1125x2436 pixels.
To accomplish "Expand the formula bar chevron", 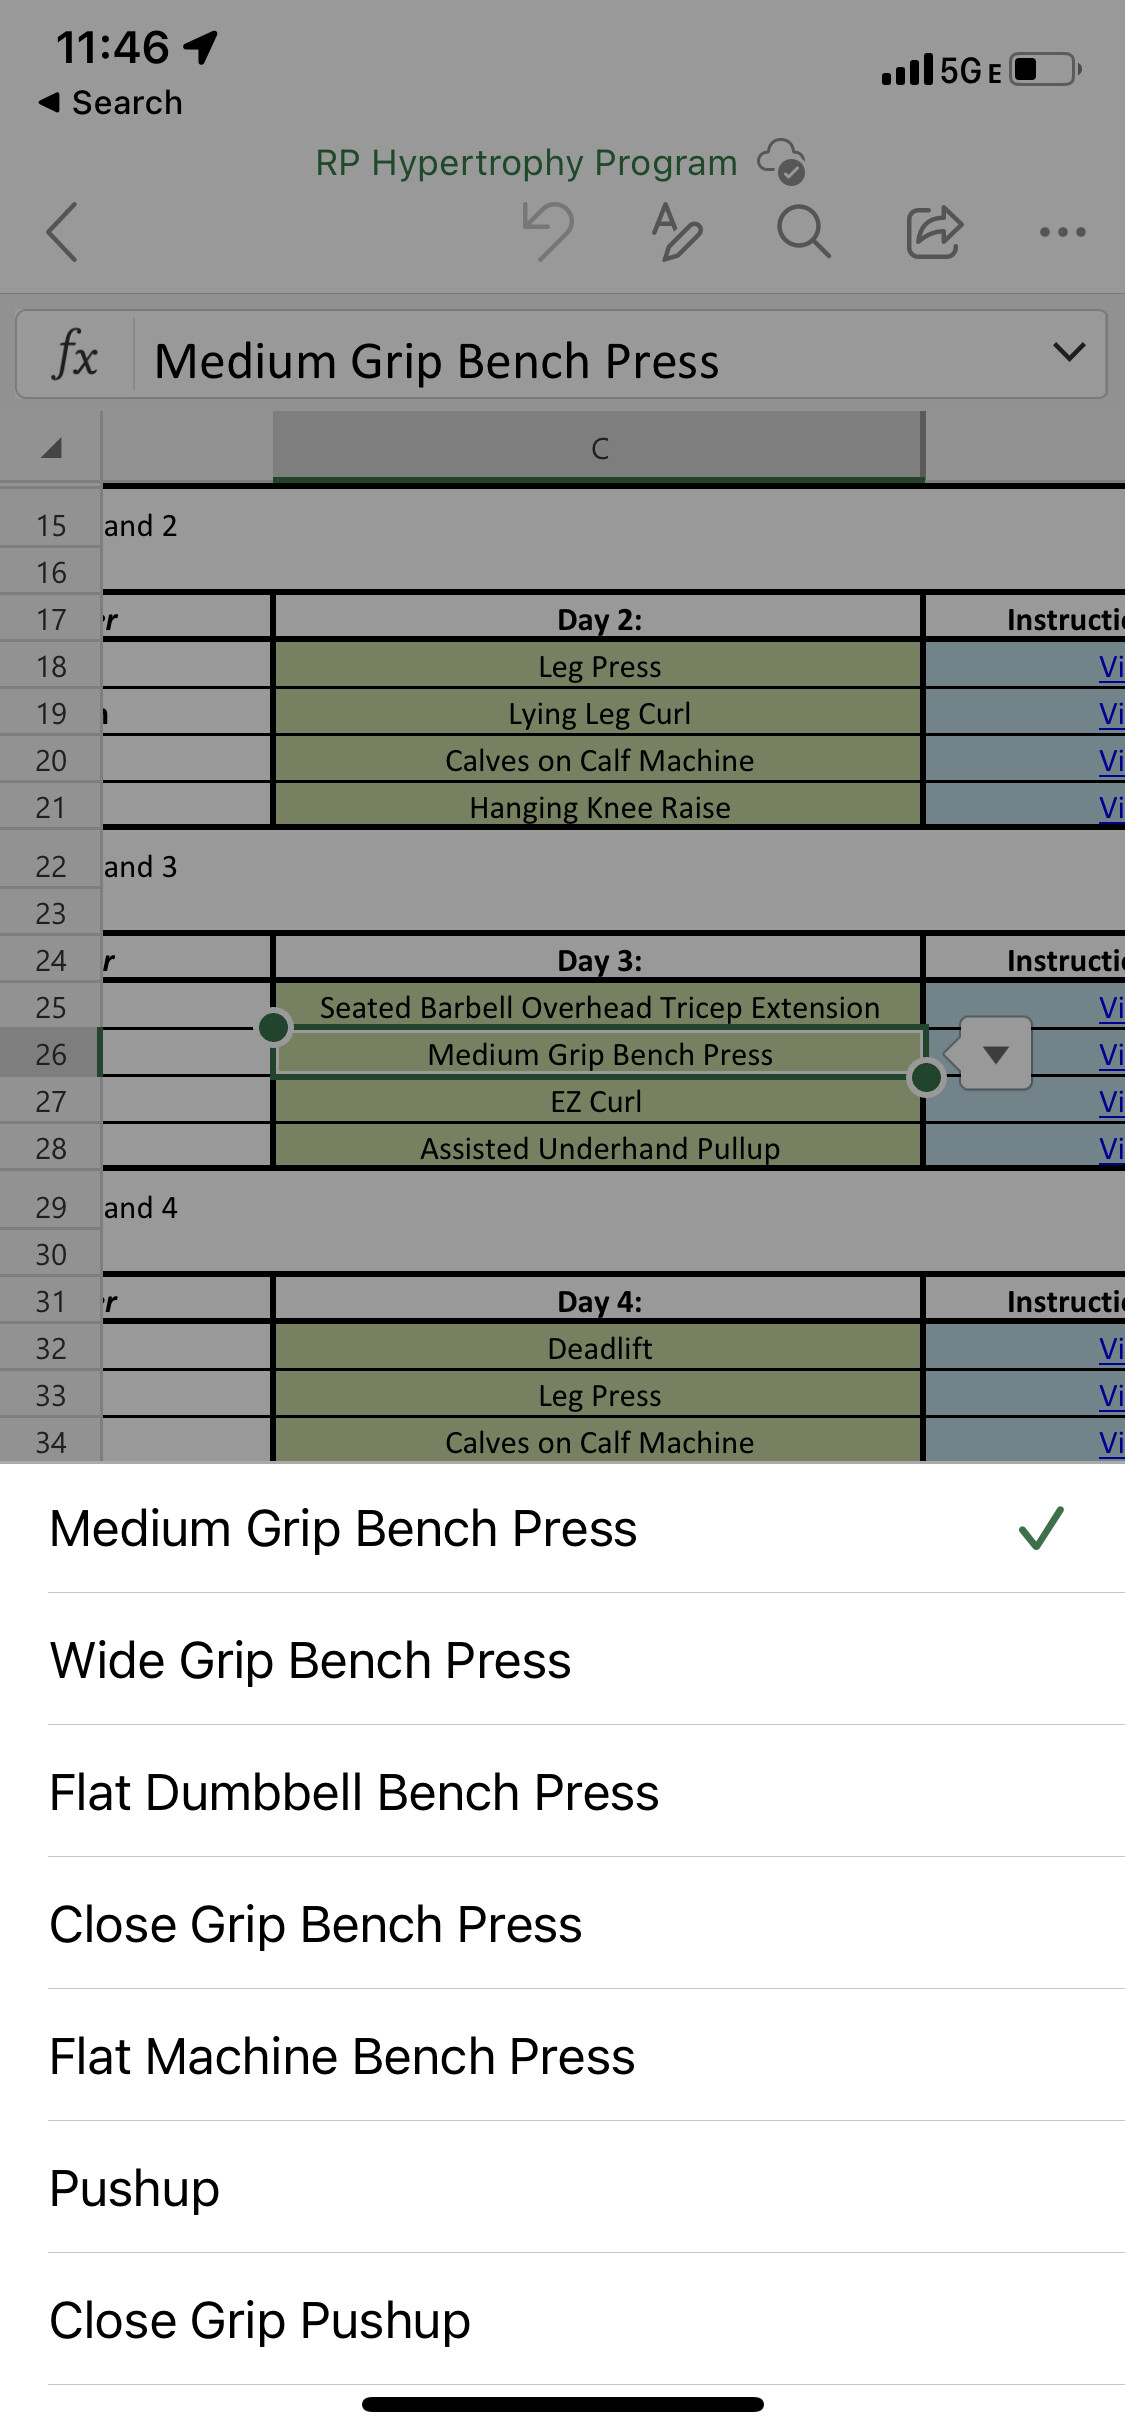I will [x=1069, y=352].
